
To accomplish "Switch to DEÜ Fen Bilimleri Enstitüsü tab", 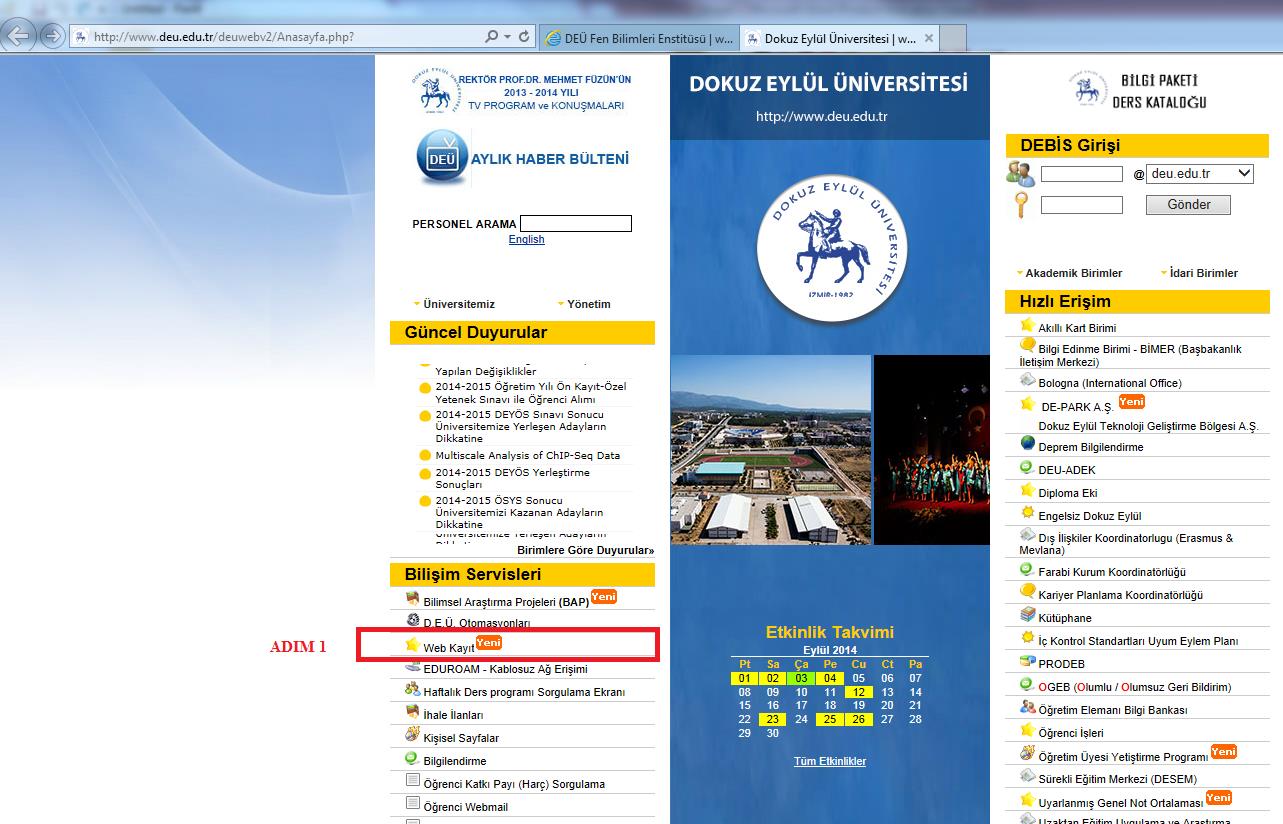I will 639,38.
